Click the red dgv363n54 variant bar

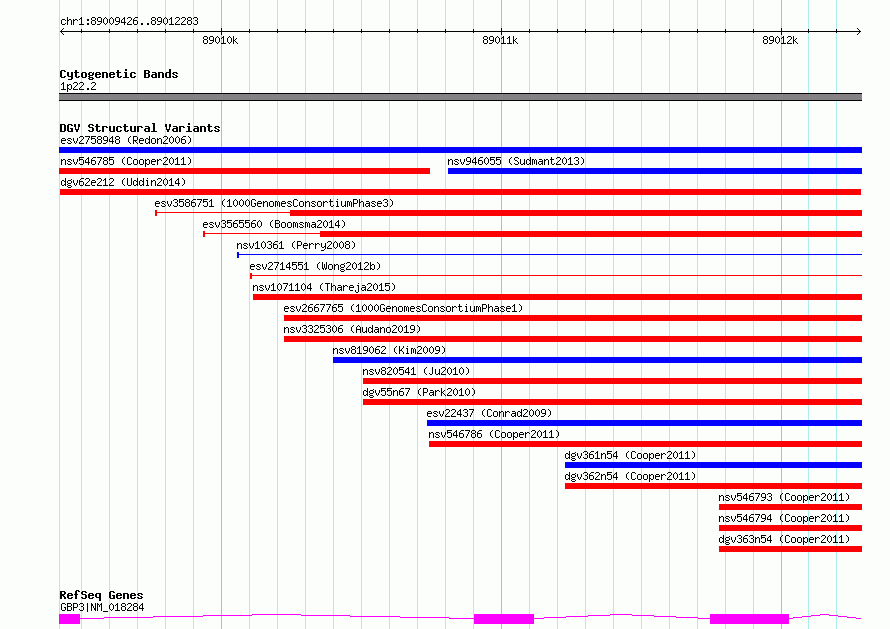click(x=790, y=549)
